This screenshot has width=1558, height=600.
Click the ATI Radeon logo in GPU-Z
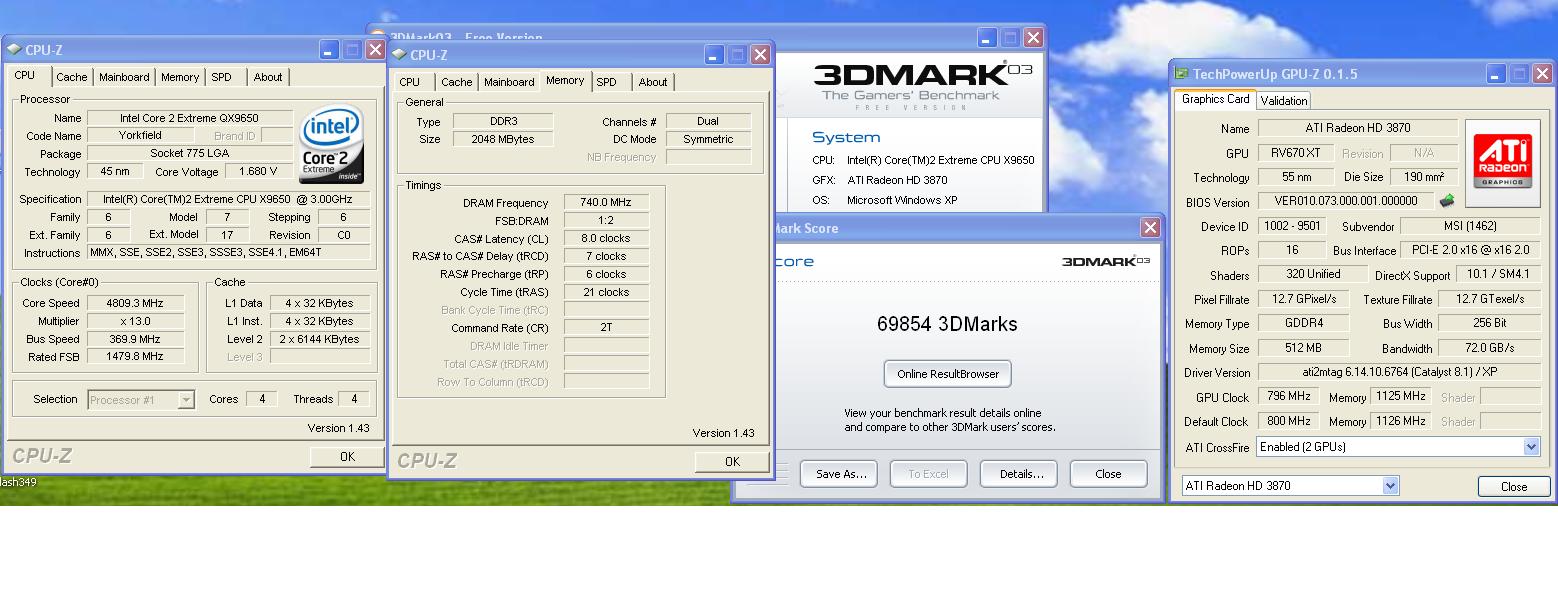click(1502, 164)
